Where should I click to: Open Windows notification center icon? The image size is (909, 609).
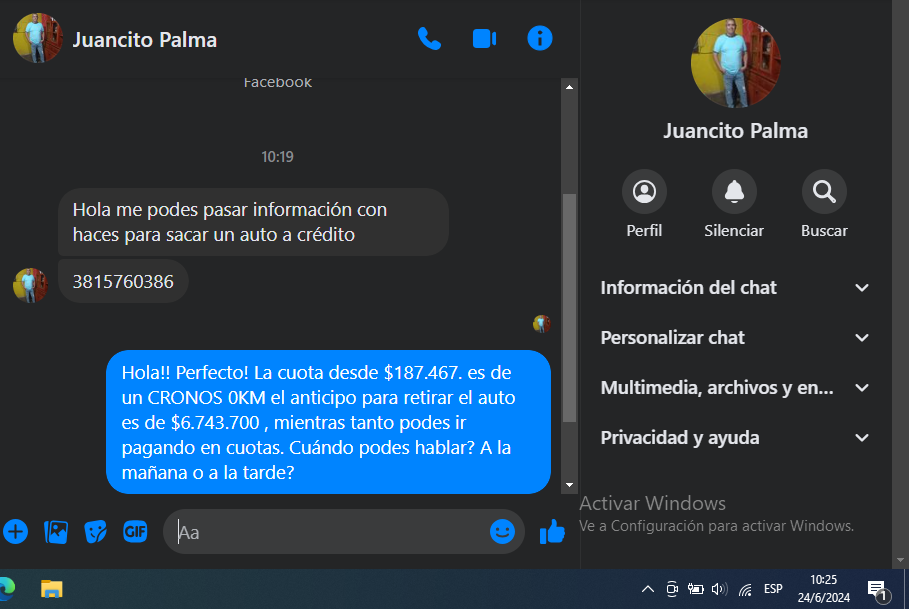tap(877, 590)
